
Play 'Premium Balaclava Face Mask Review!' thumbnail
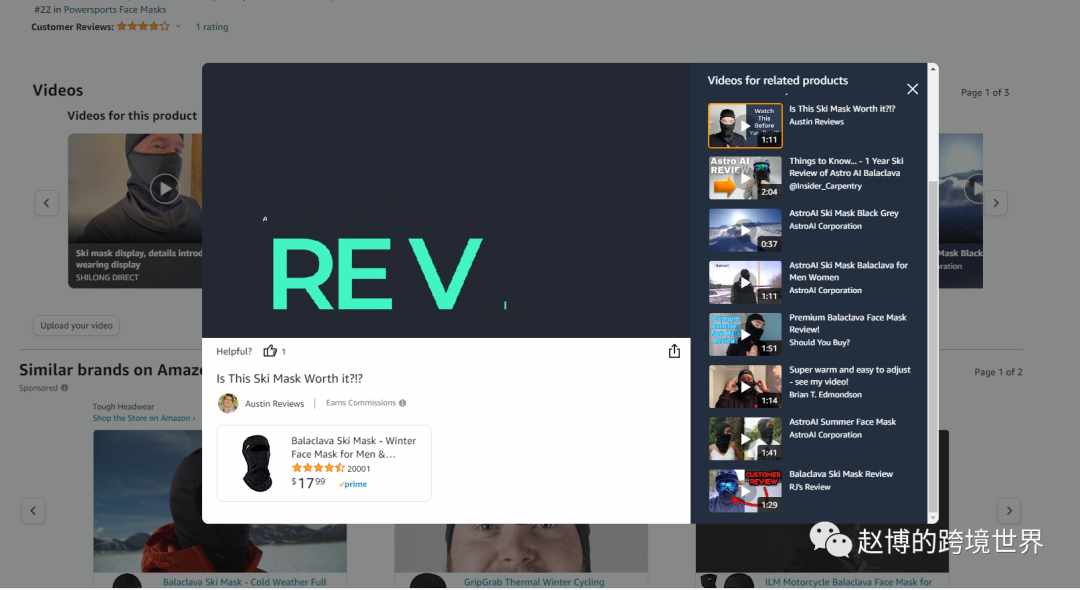point(745,335)
